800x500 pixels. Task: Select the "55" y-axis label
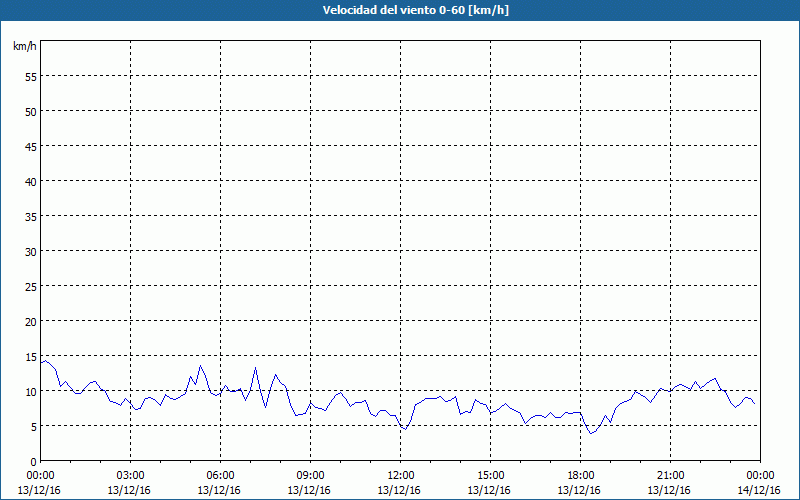31,77
